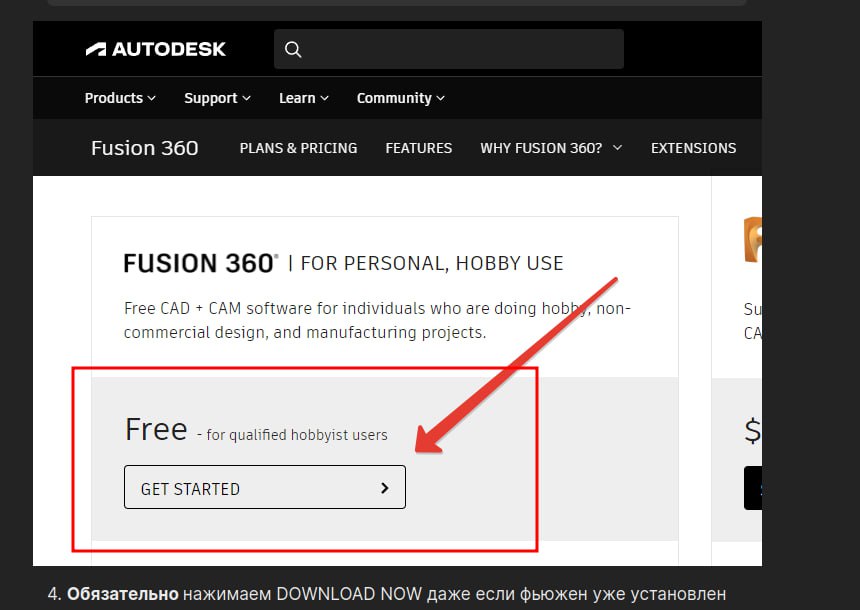Select '- for qualified hobbyist users' text
860x610 pixels.
292,435
